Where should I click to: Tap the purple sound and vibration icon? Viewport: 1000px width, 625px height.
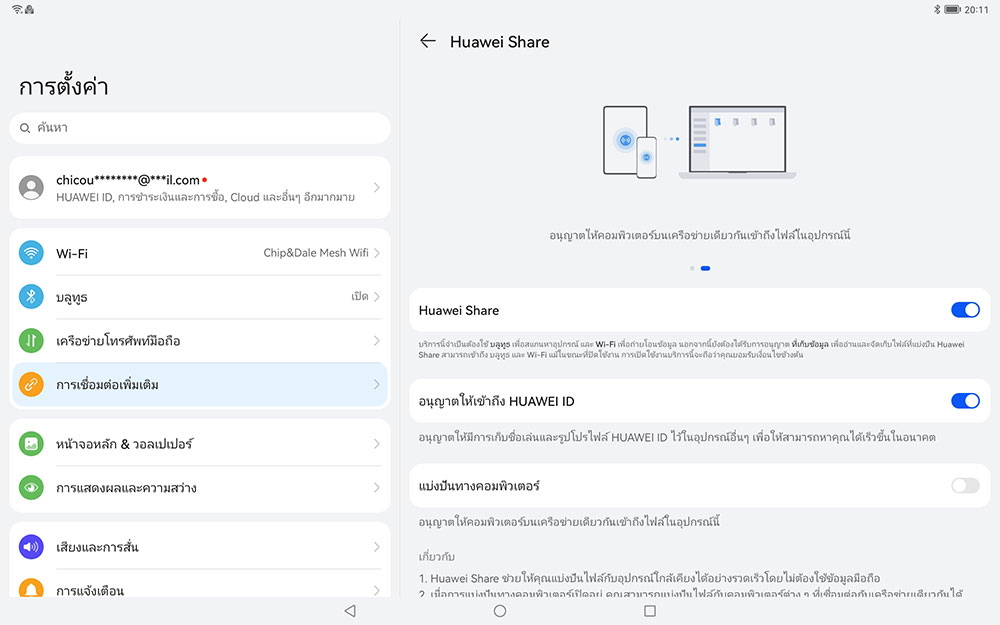[x=31, y=547]
